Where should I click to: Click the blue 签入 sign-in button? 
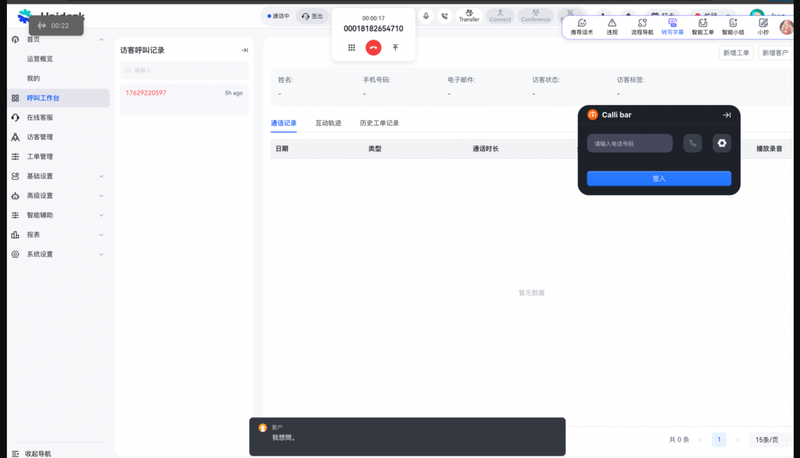click(x=659, y=178)
